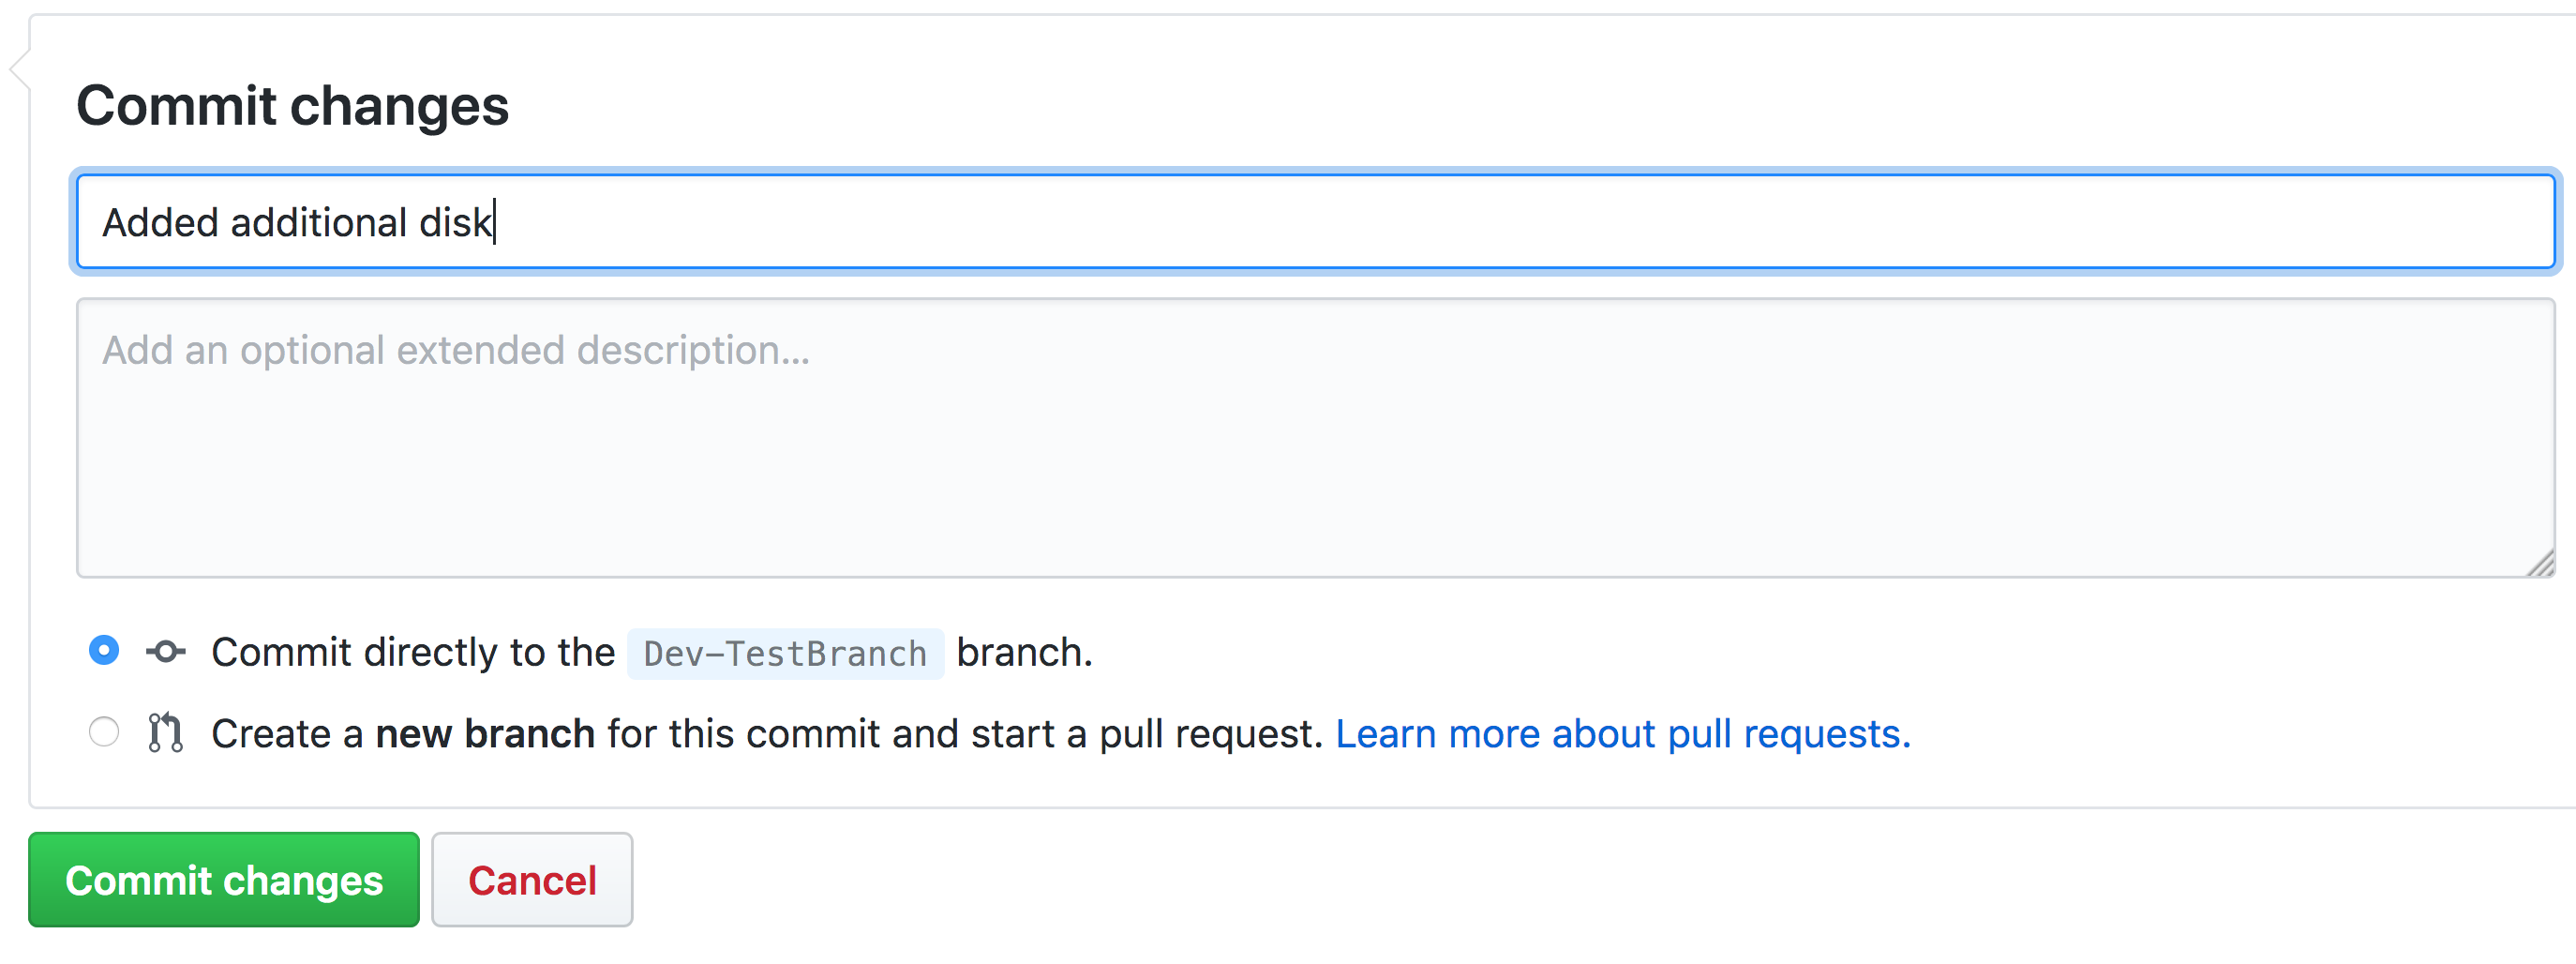
Task: Open 'Learn more about pull requests' link
Action: [1622, 734]
